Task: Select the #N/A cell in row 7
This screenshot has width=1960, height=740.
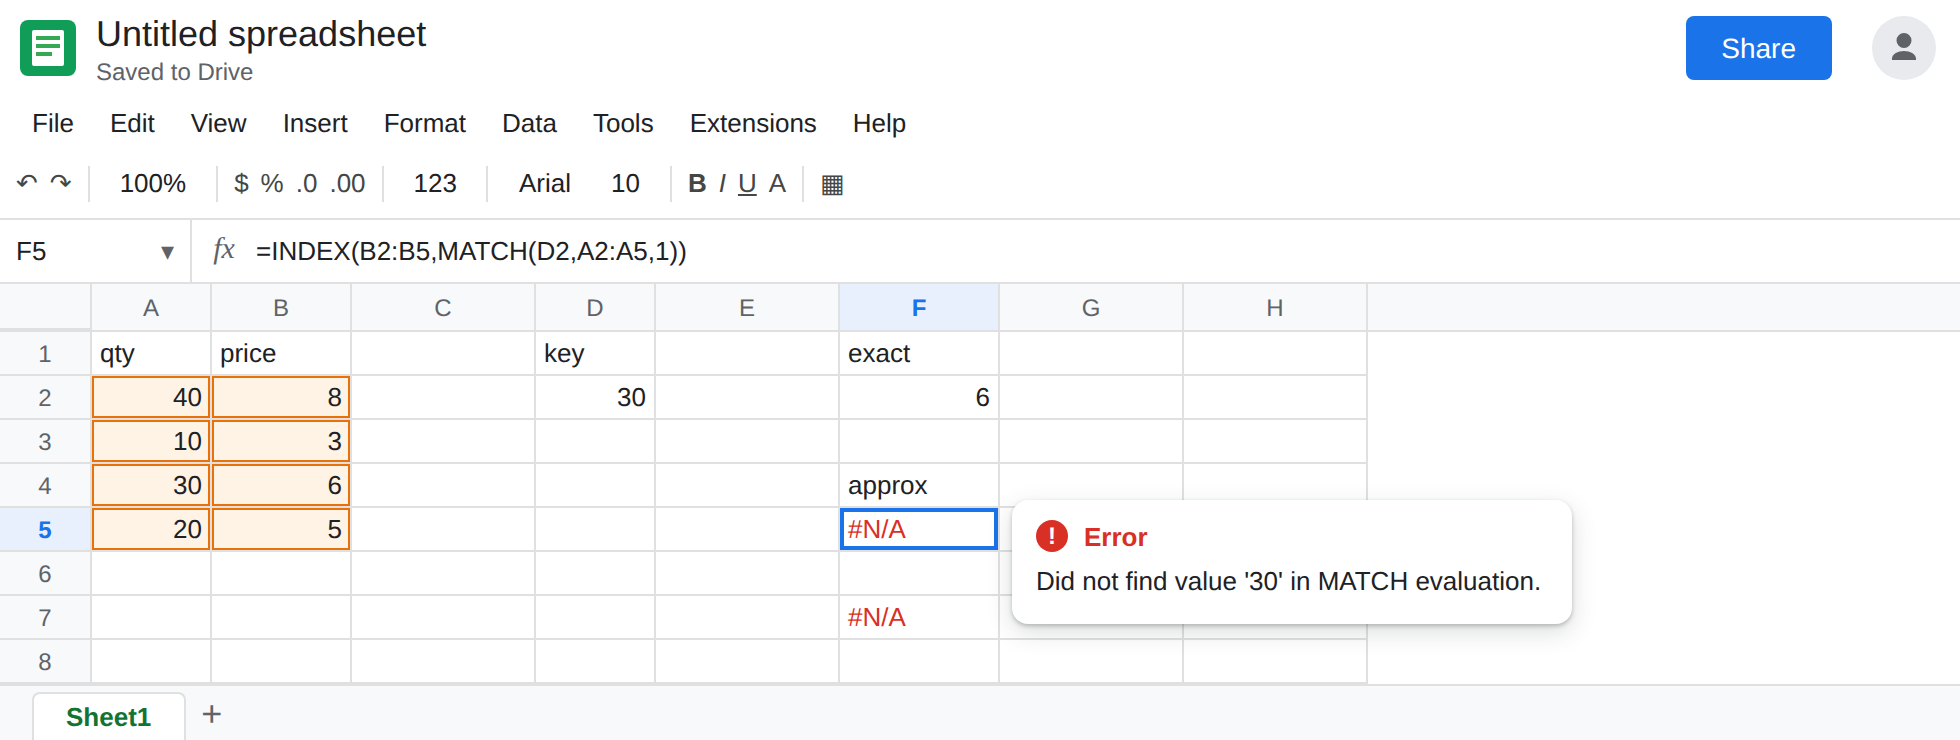Action: click(x=919, y=618)
